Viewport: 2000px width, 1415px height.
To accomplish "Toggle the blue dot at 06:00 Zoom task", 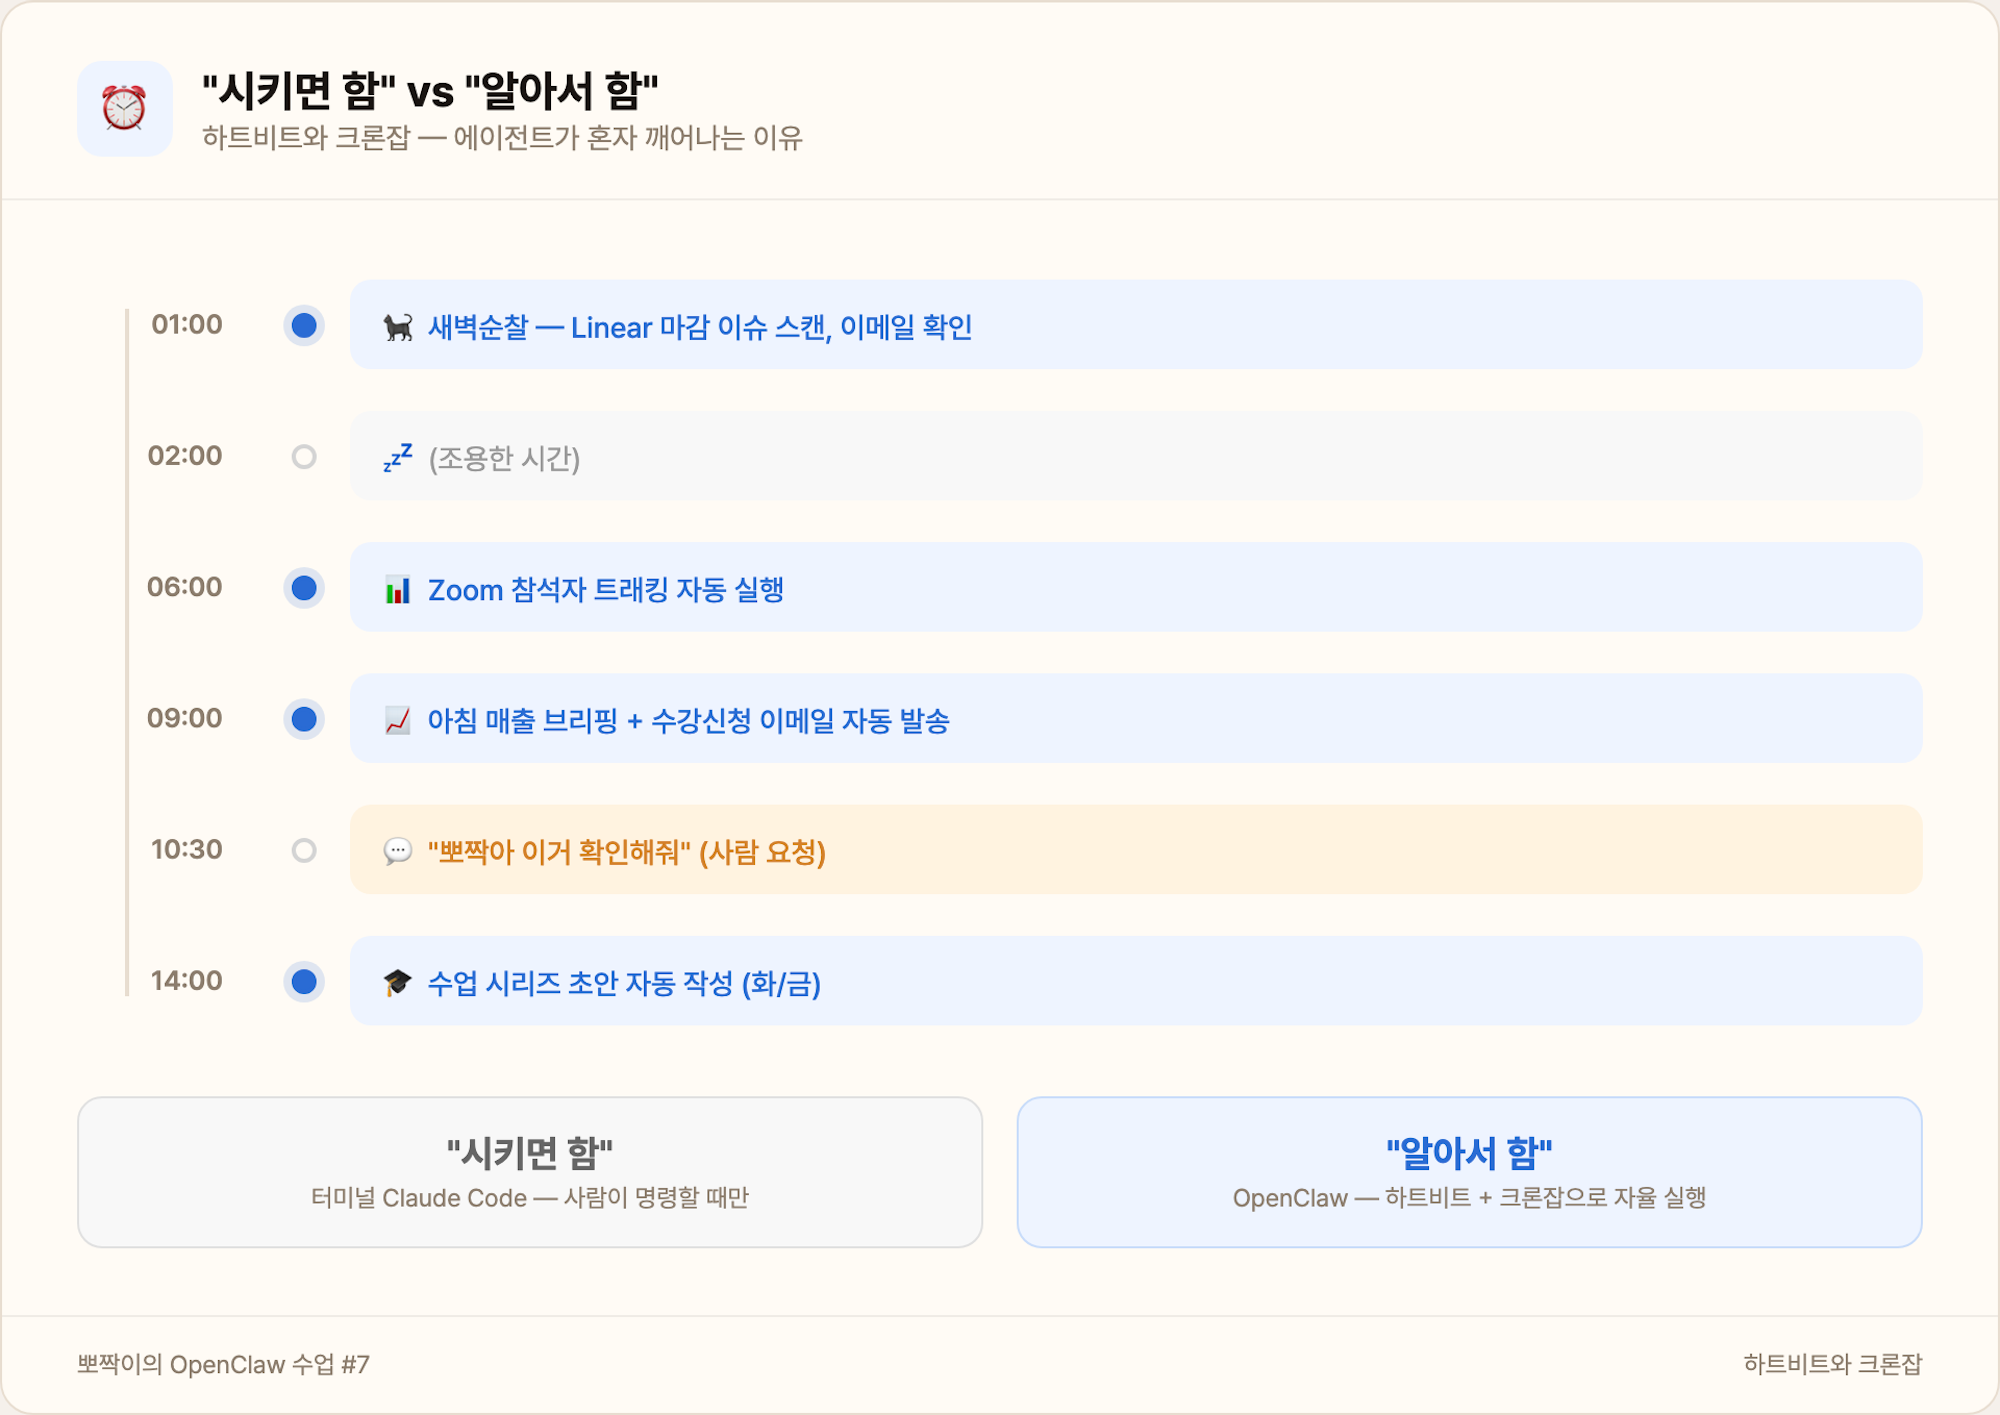I will 303,587.
